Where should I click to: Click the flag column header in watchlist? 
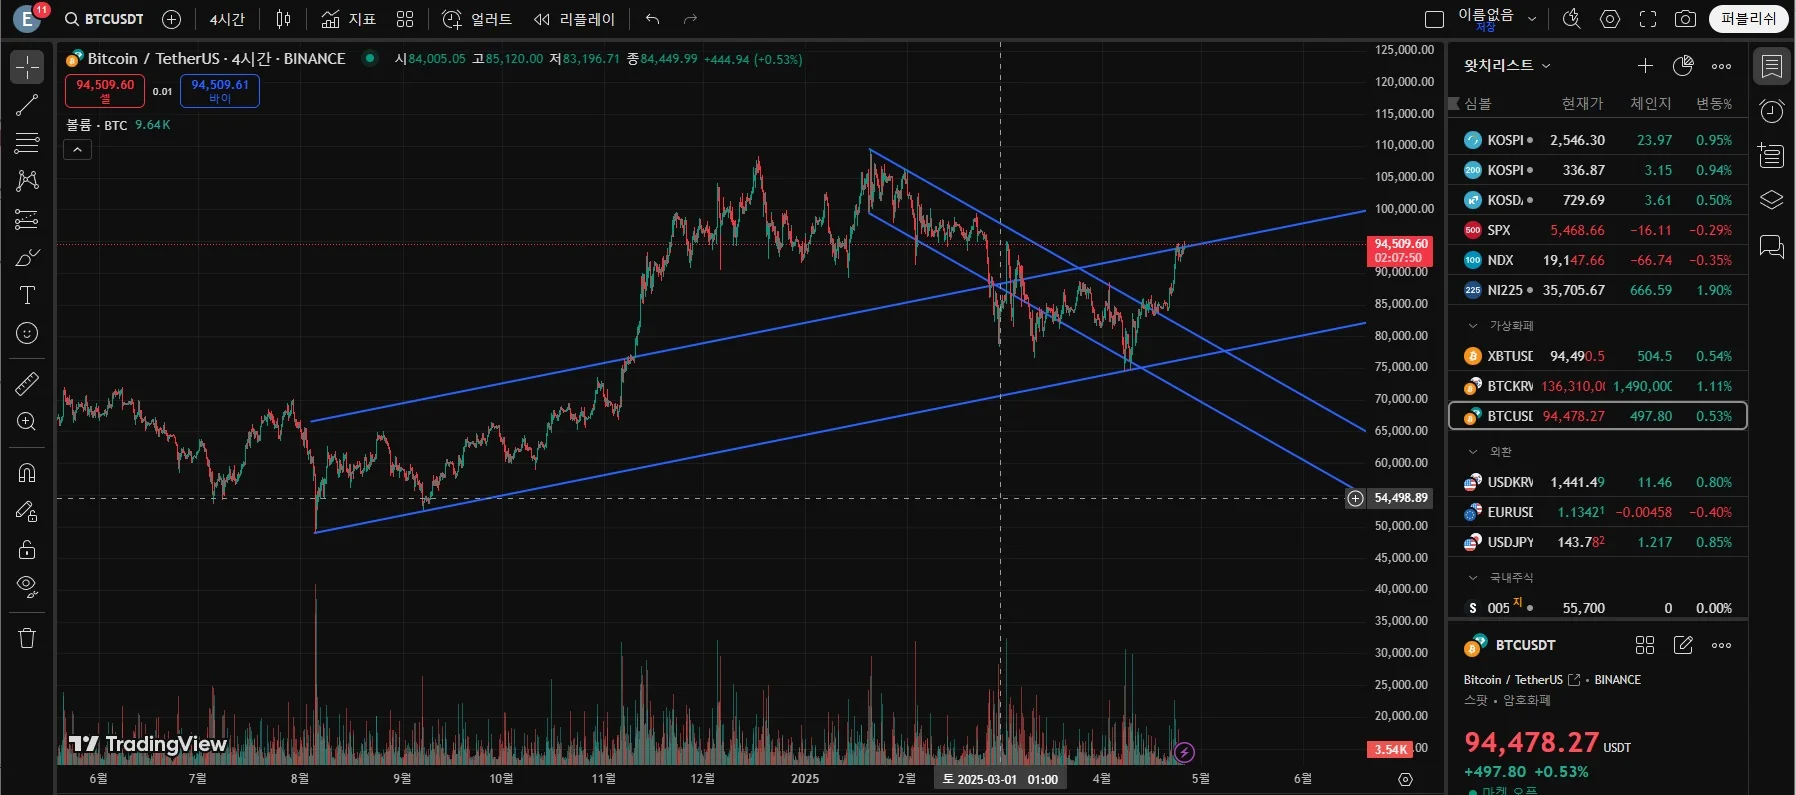click(x=1454, y=103)
